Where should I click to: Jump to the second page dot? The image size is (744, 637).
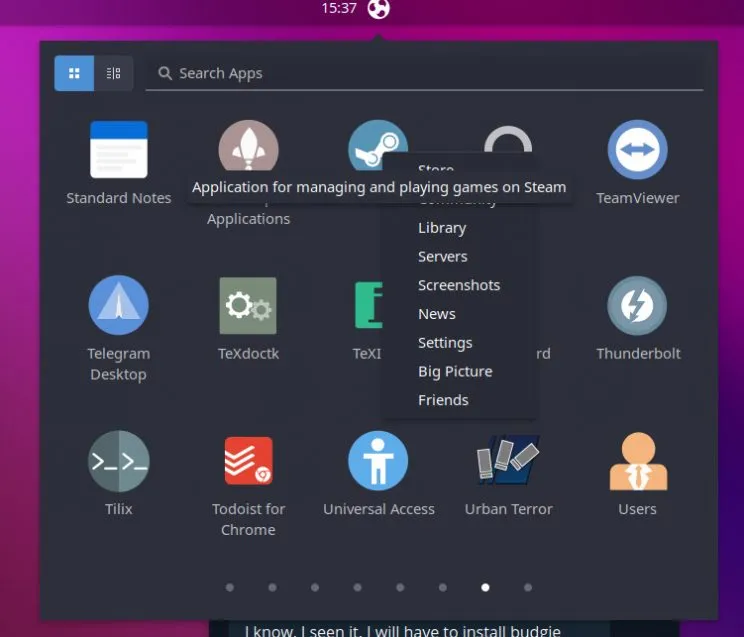272,588
